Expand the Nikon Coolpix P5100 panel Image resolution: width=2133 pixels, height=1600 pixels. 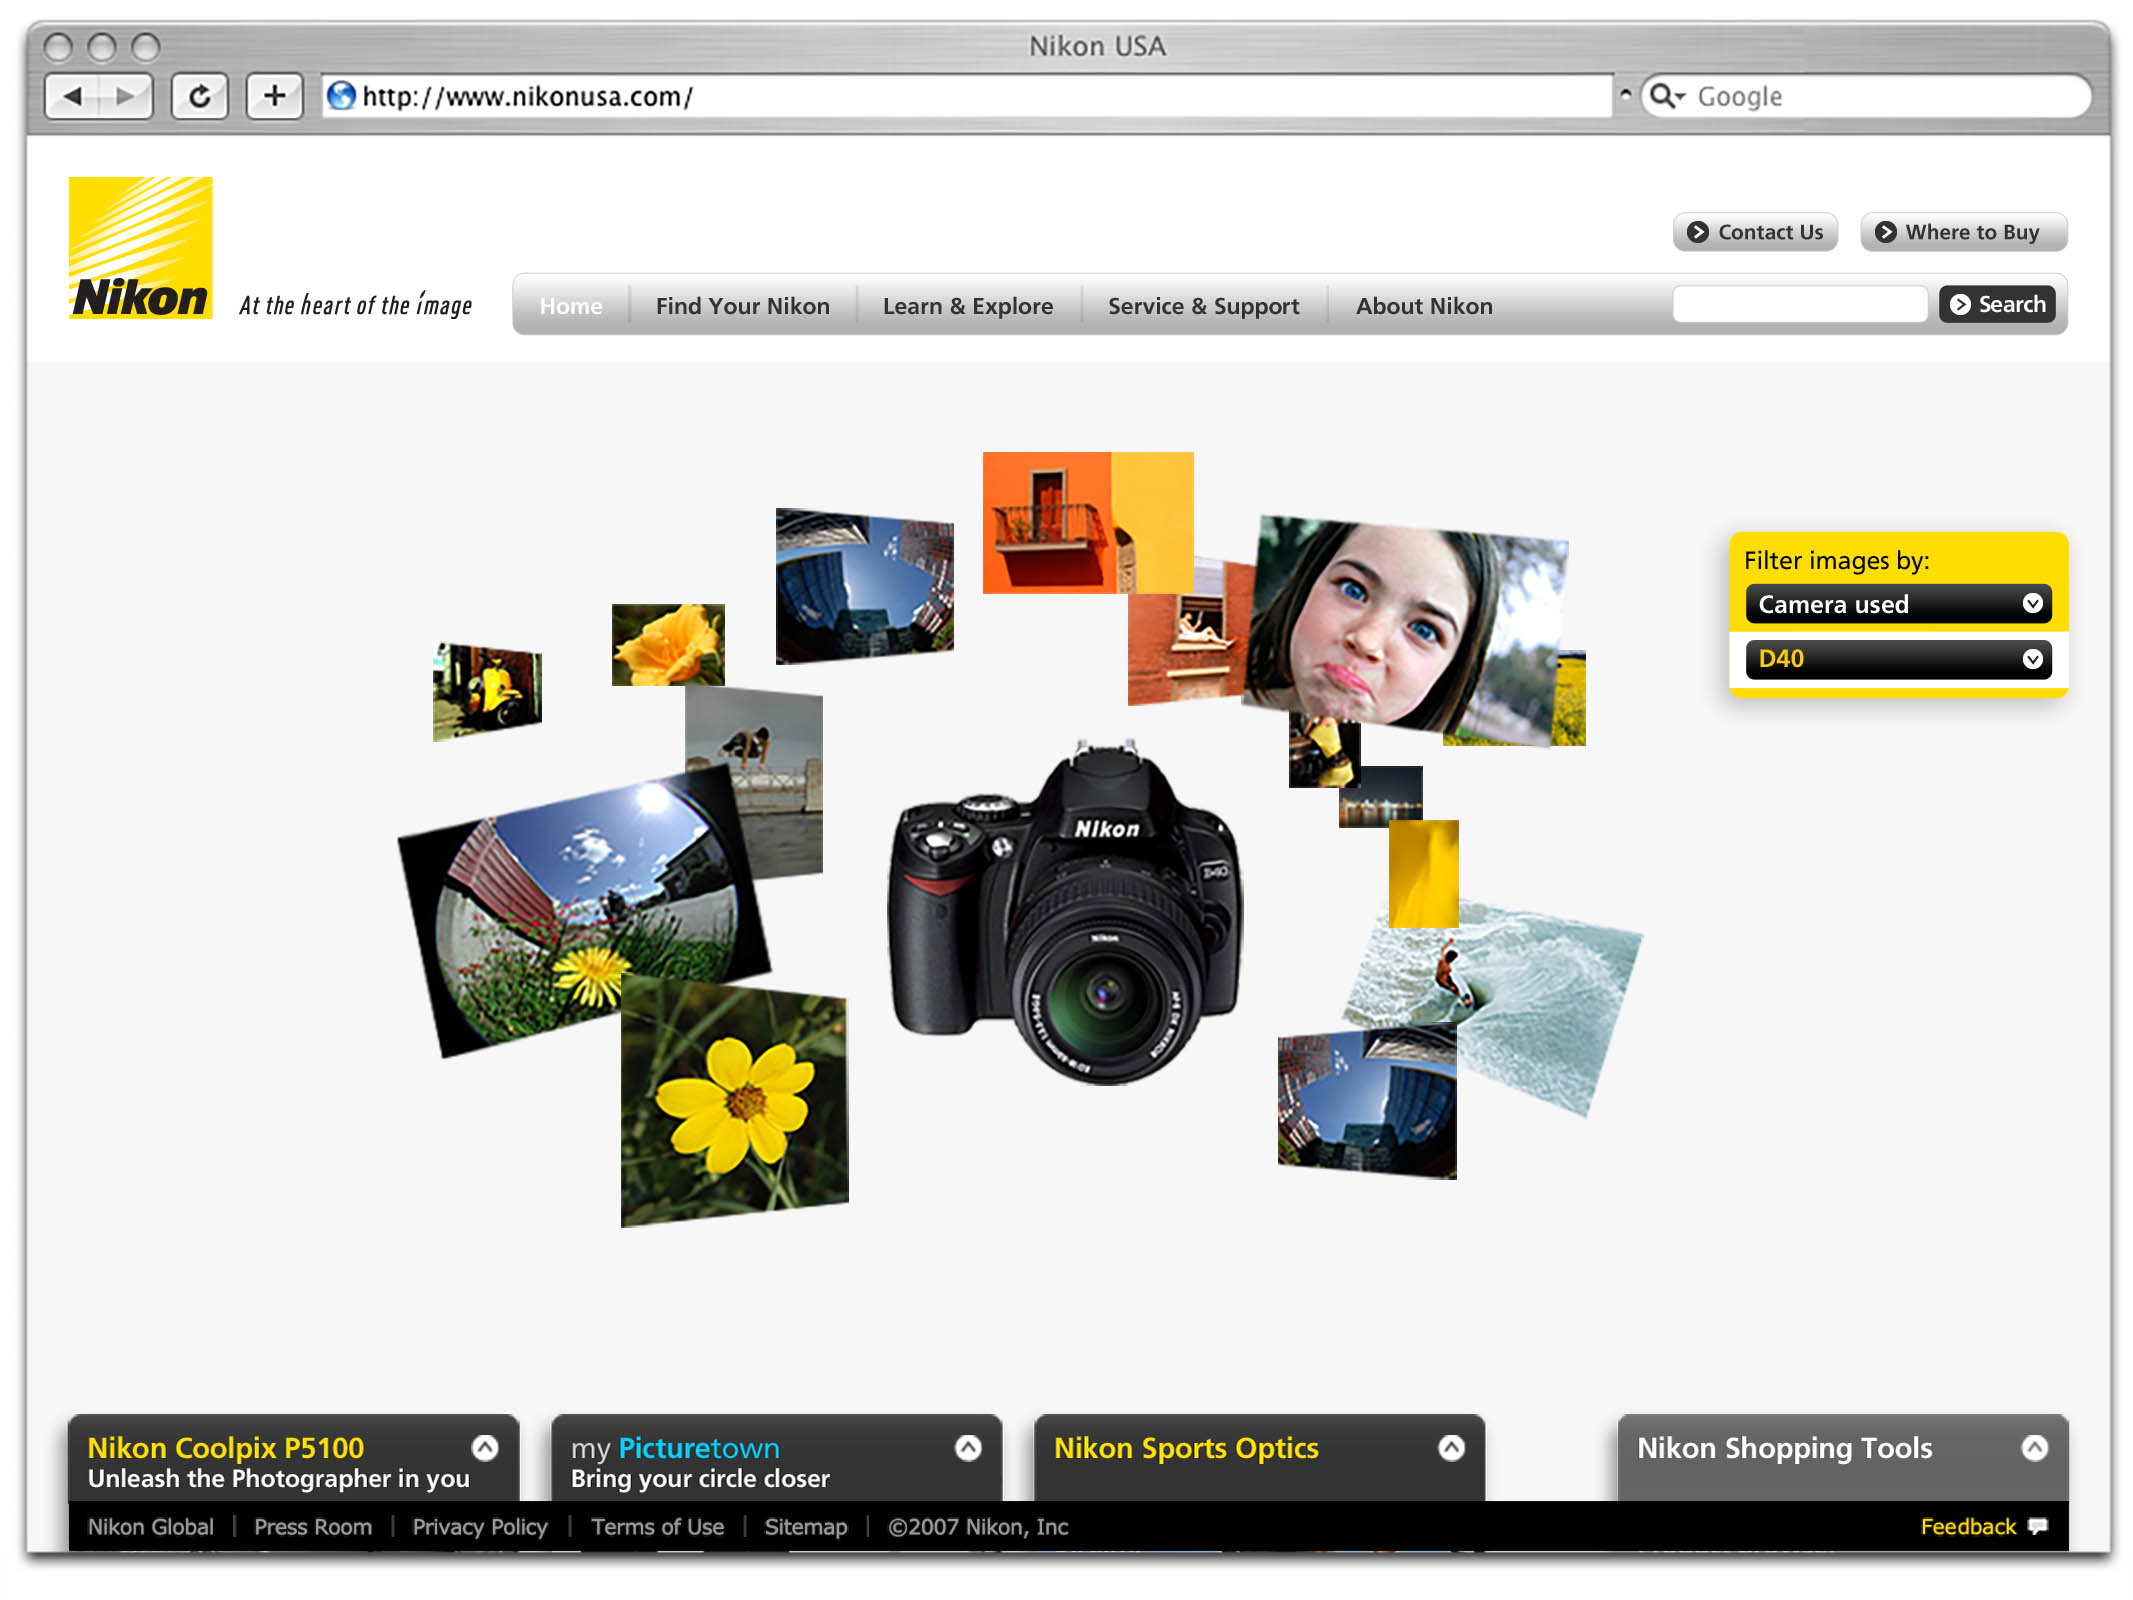(485, 1448)
